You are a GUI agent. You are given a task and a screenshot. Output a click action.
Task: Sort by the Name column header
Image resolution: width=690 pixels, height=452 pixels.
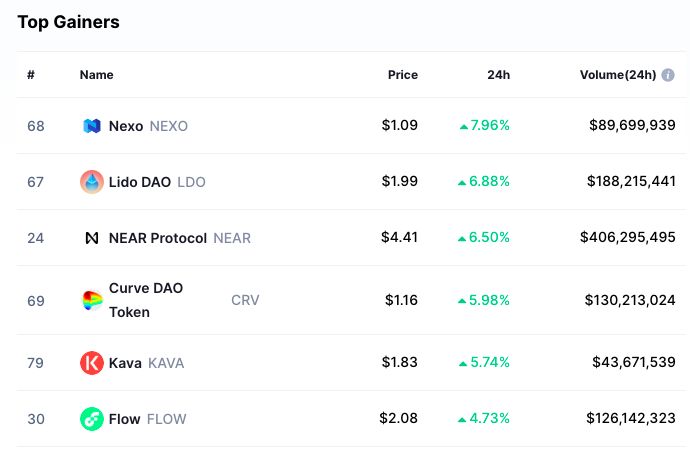pyautogui.click(x=96, y=75)
